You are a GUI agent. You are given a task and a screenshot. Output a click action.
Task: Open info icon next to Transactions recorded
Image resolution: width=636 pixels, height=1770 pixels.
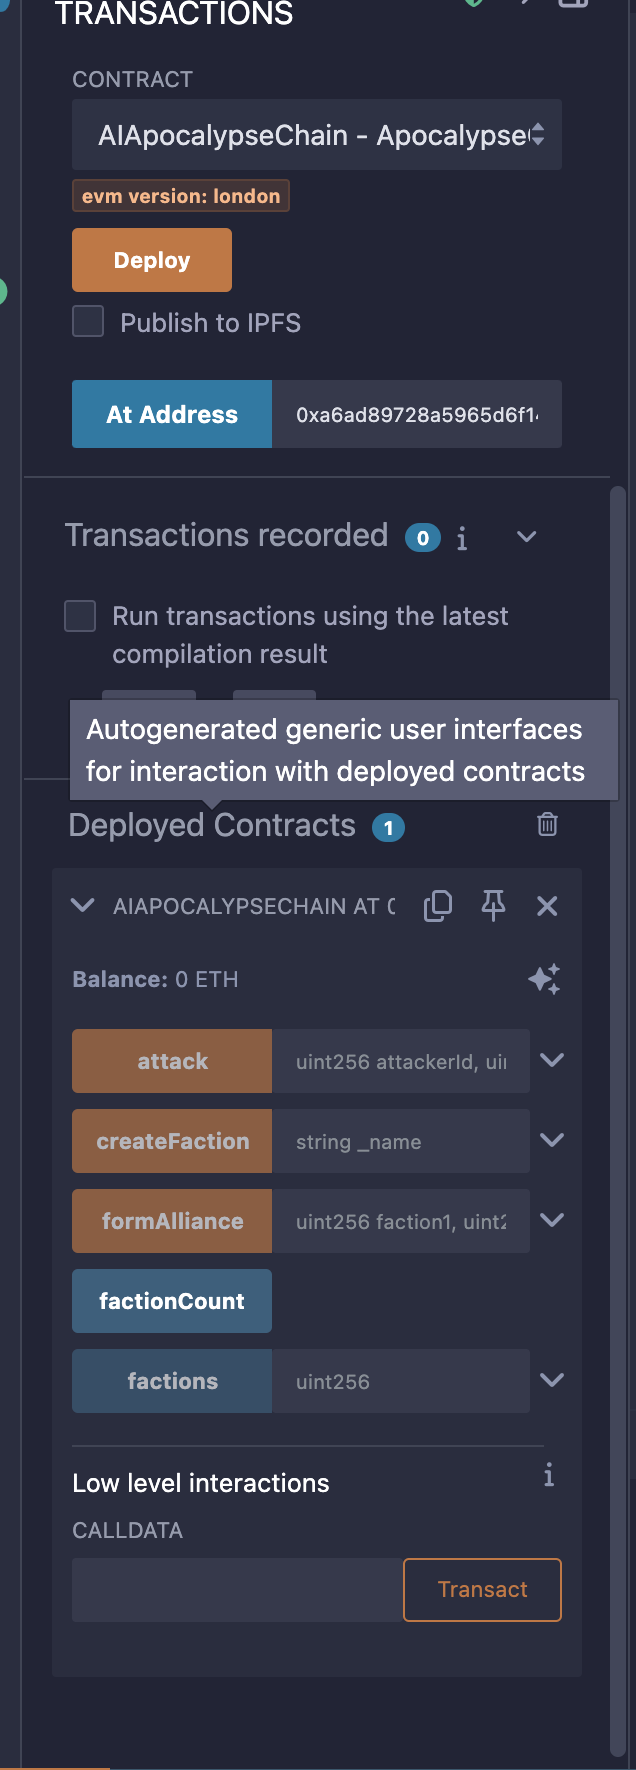tap(462, 539)
